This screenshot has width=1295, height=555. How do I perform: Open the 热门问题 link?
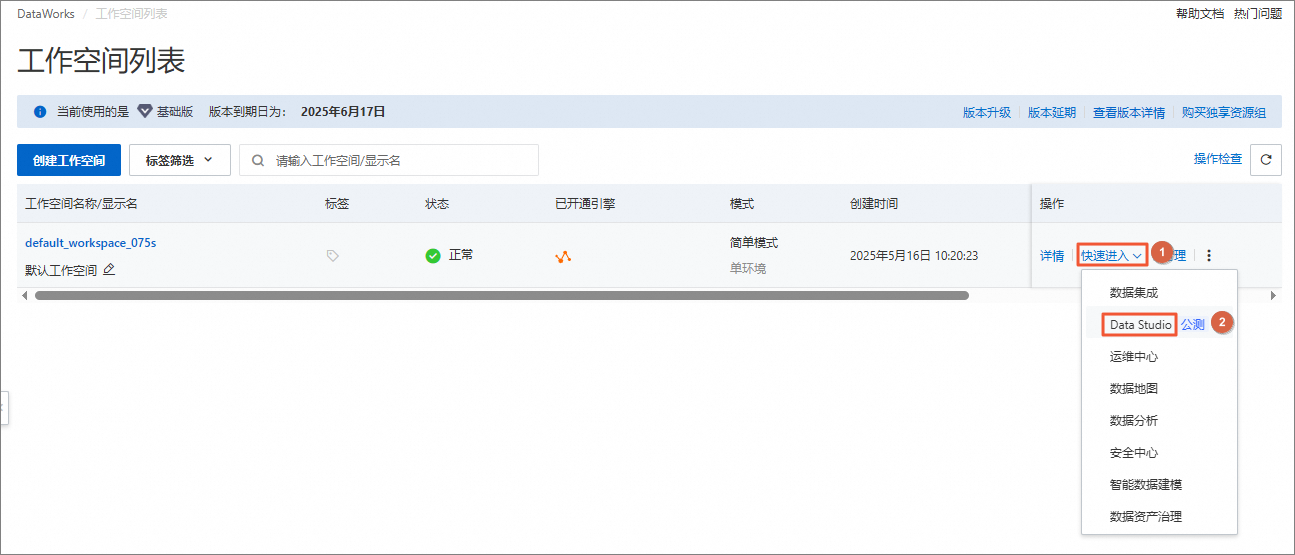pos(1258,14)
